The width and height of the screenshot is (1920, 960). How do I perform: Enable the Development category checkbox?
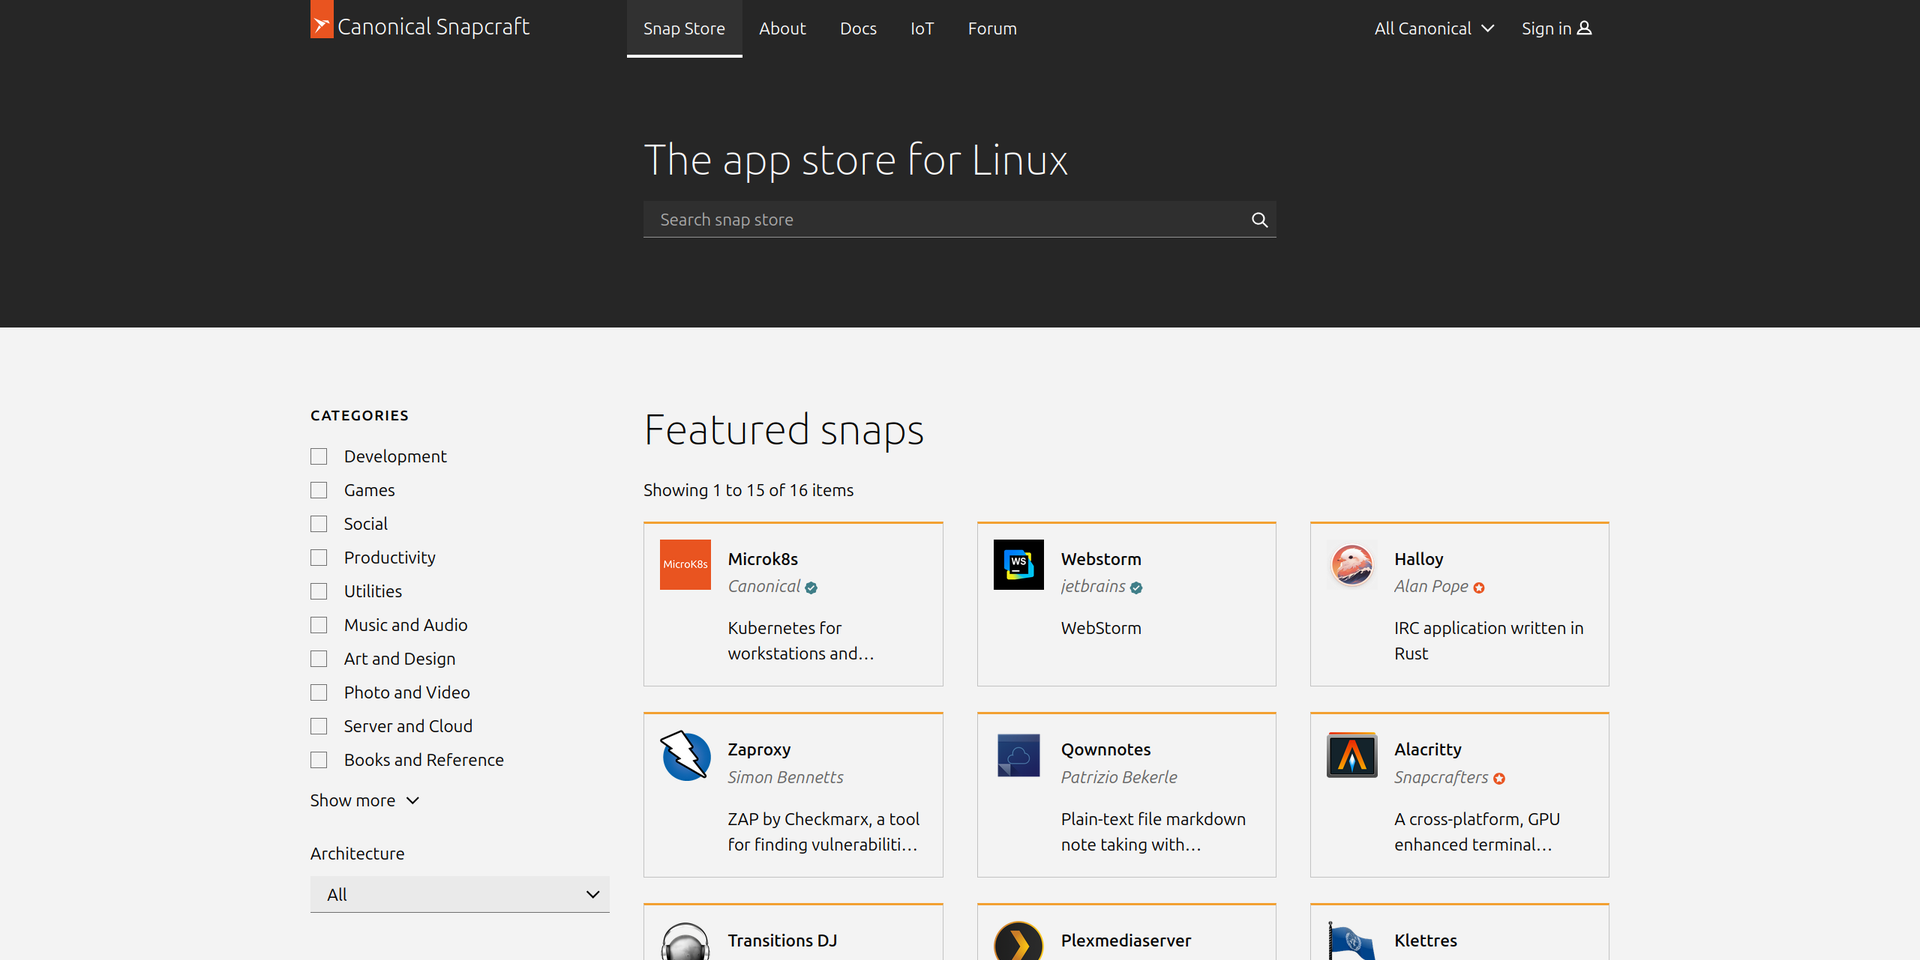coord(319,456)
